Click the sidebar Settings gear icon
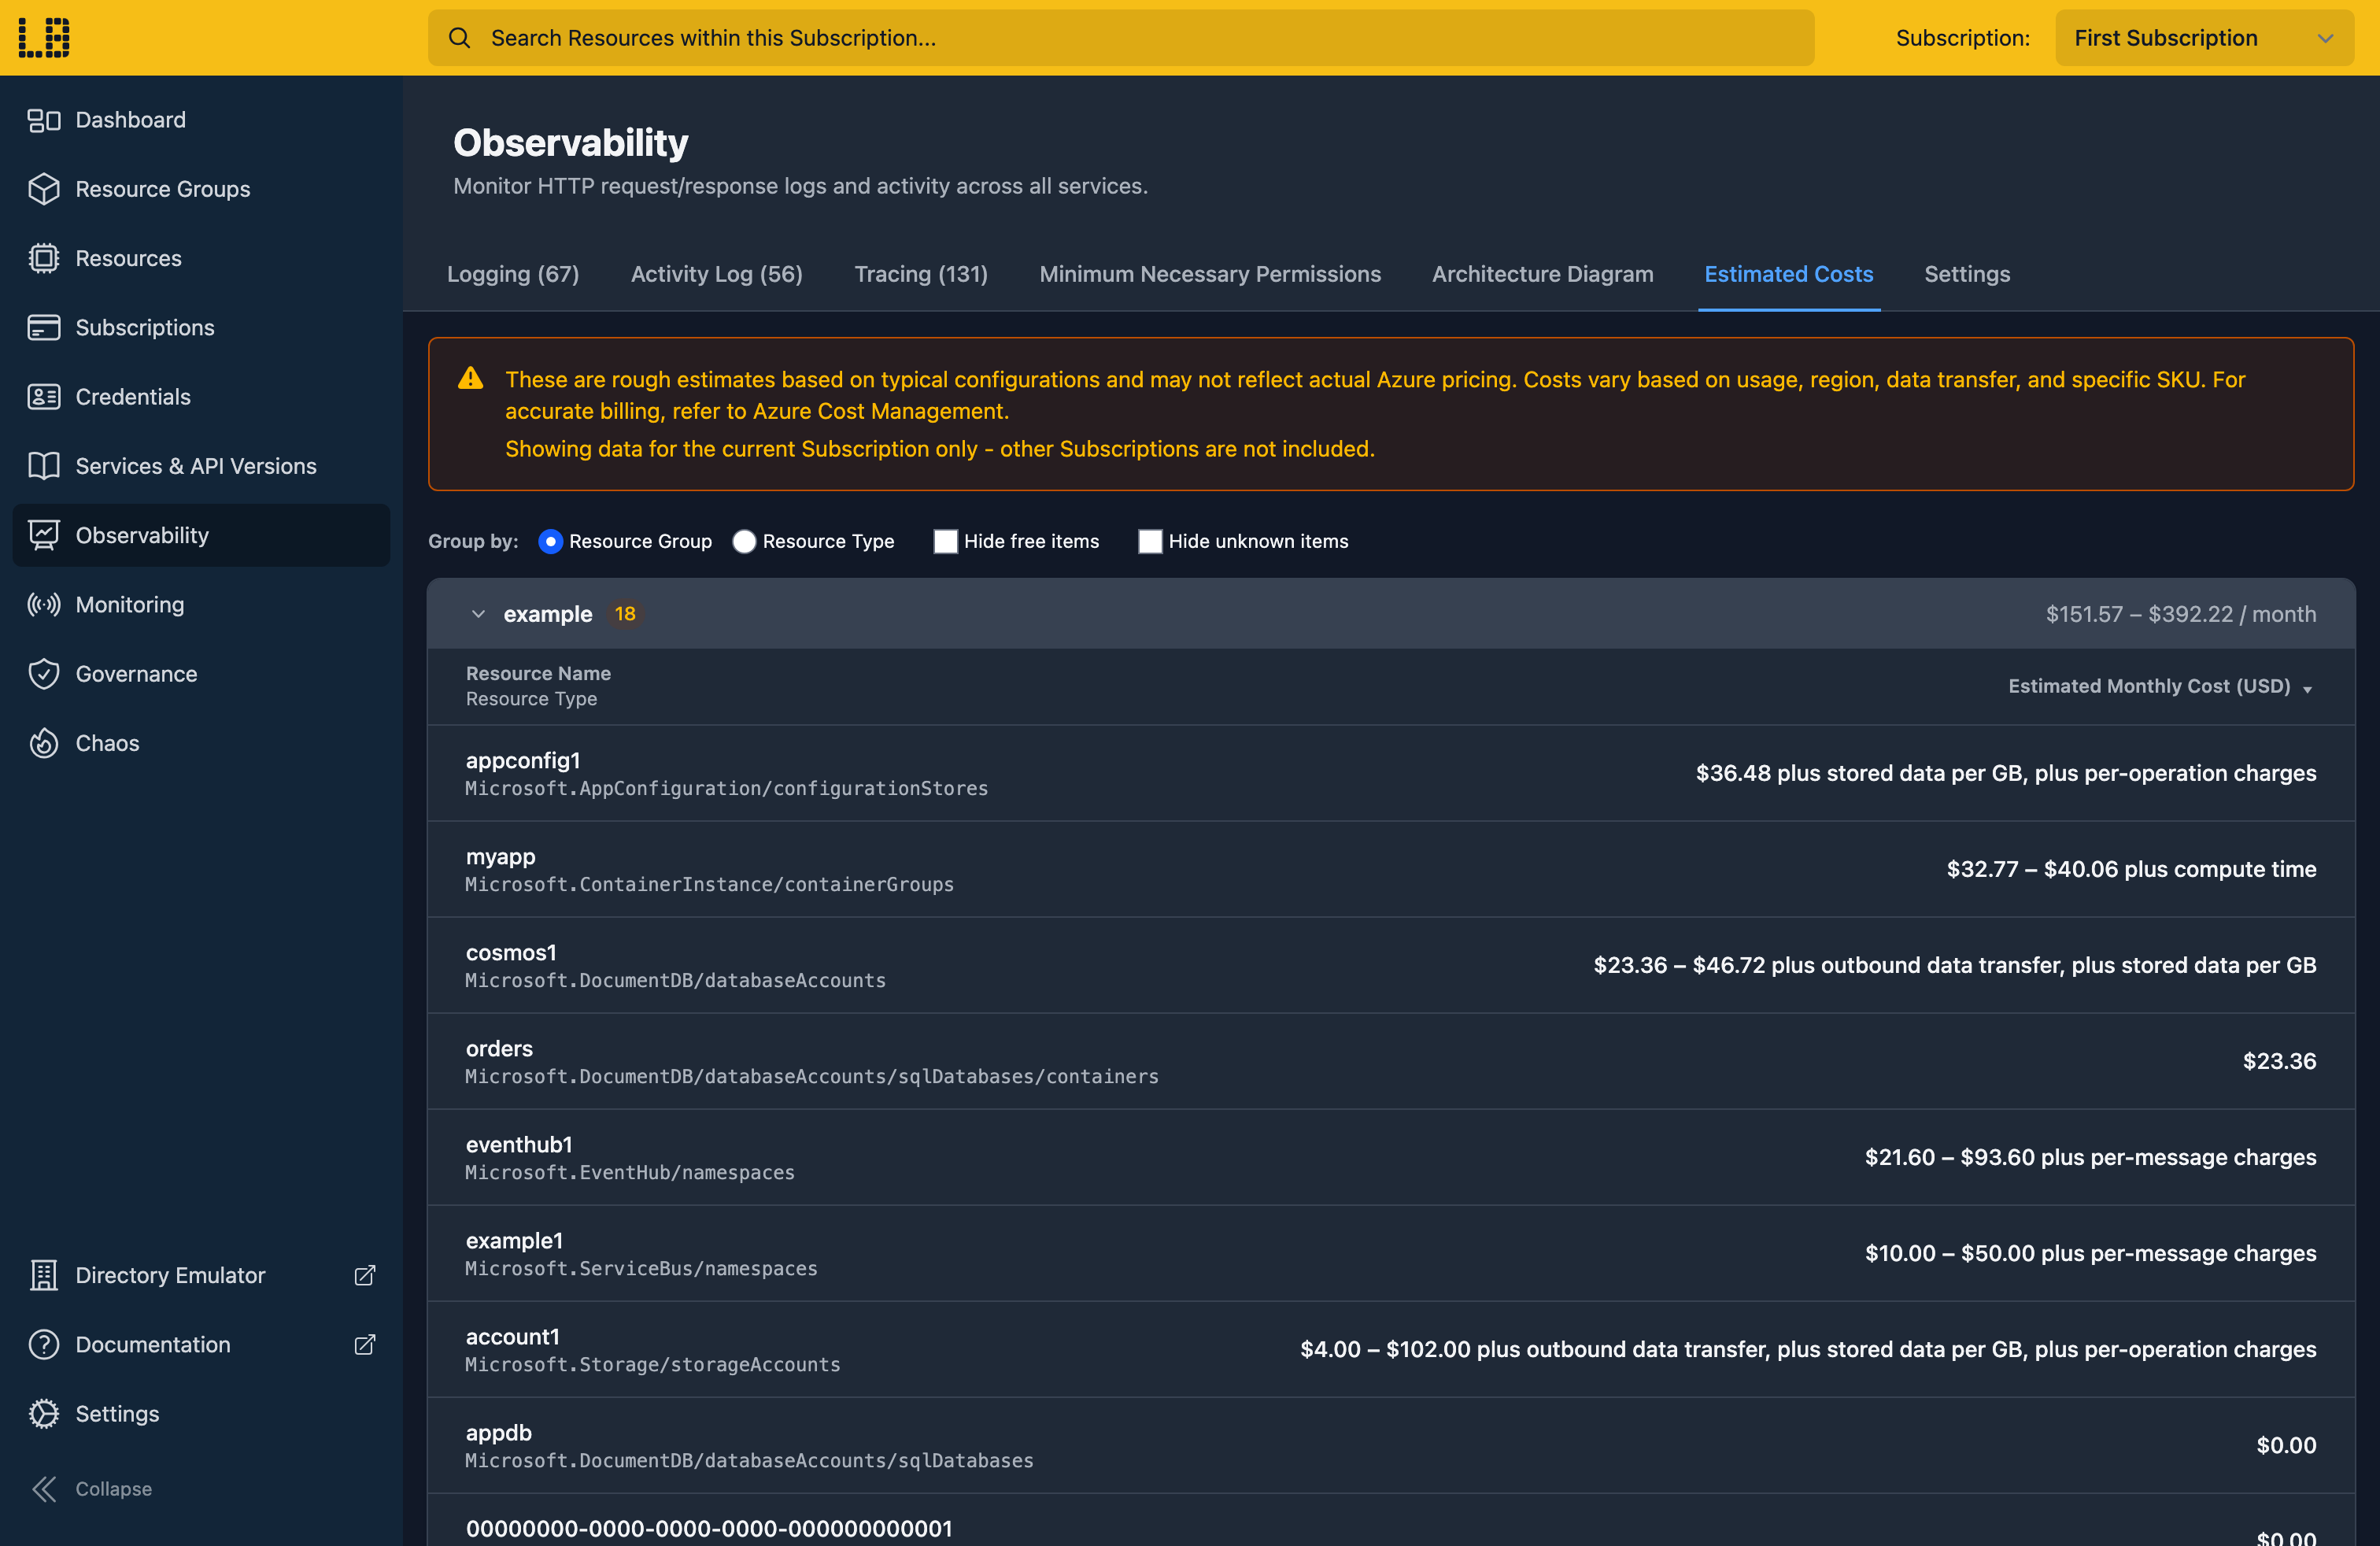 click(x=44, y=1413)
